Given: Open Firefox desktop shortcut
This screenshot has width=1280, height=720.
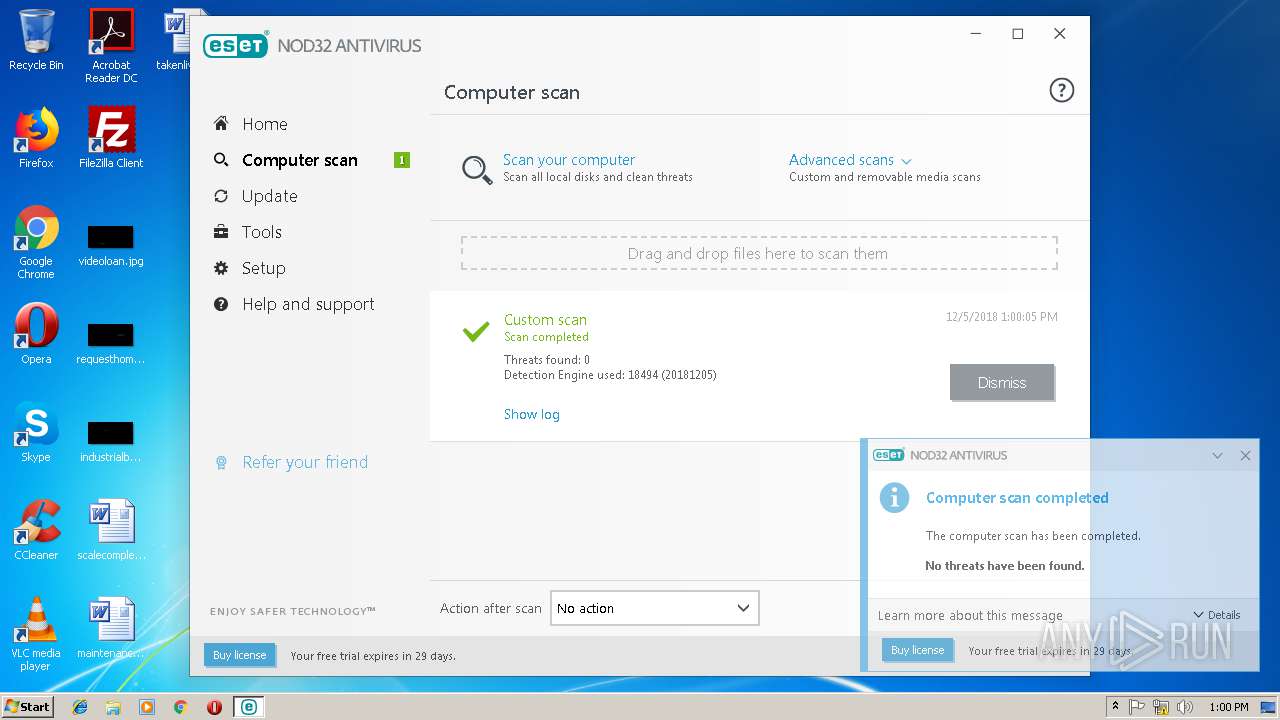Looking at the screenshot, I should [x=36, y=138].
